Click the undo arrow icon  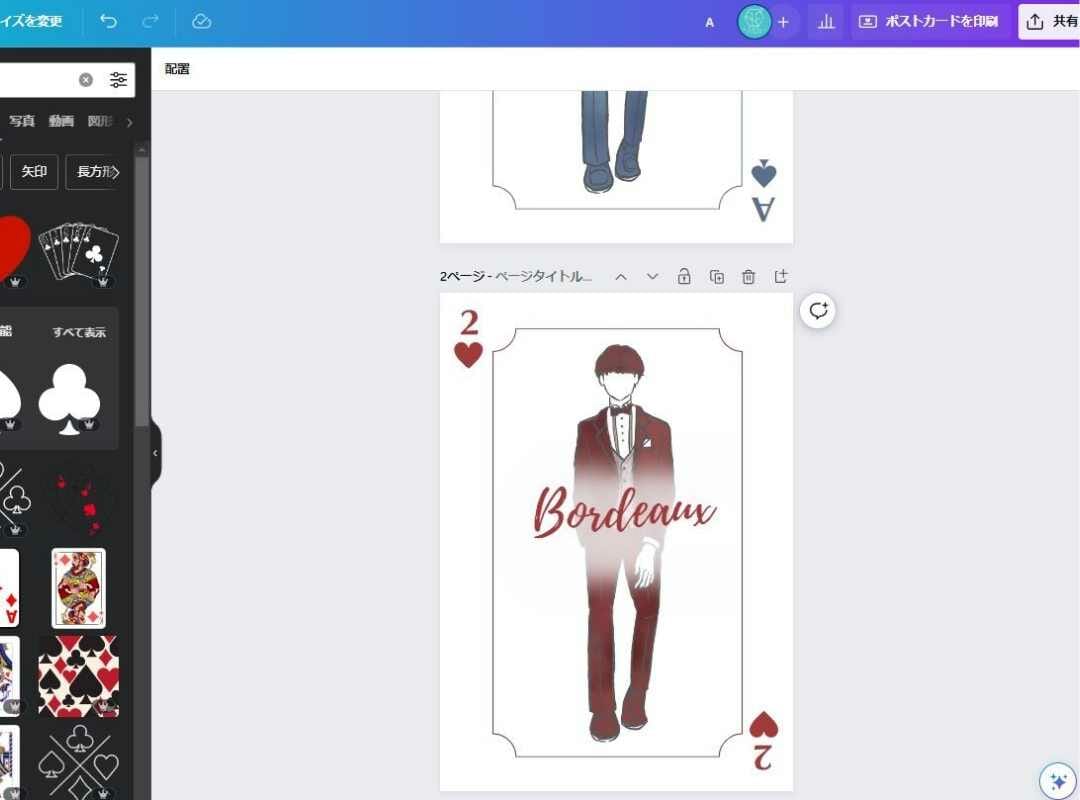pyautogui.click(x=109, y=21)
